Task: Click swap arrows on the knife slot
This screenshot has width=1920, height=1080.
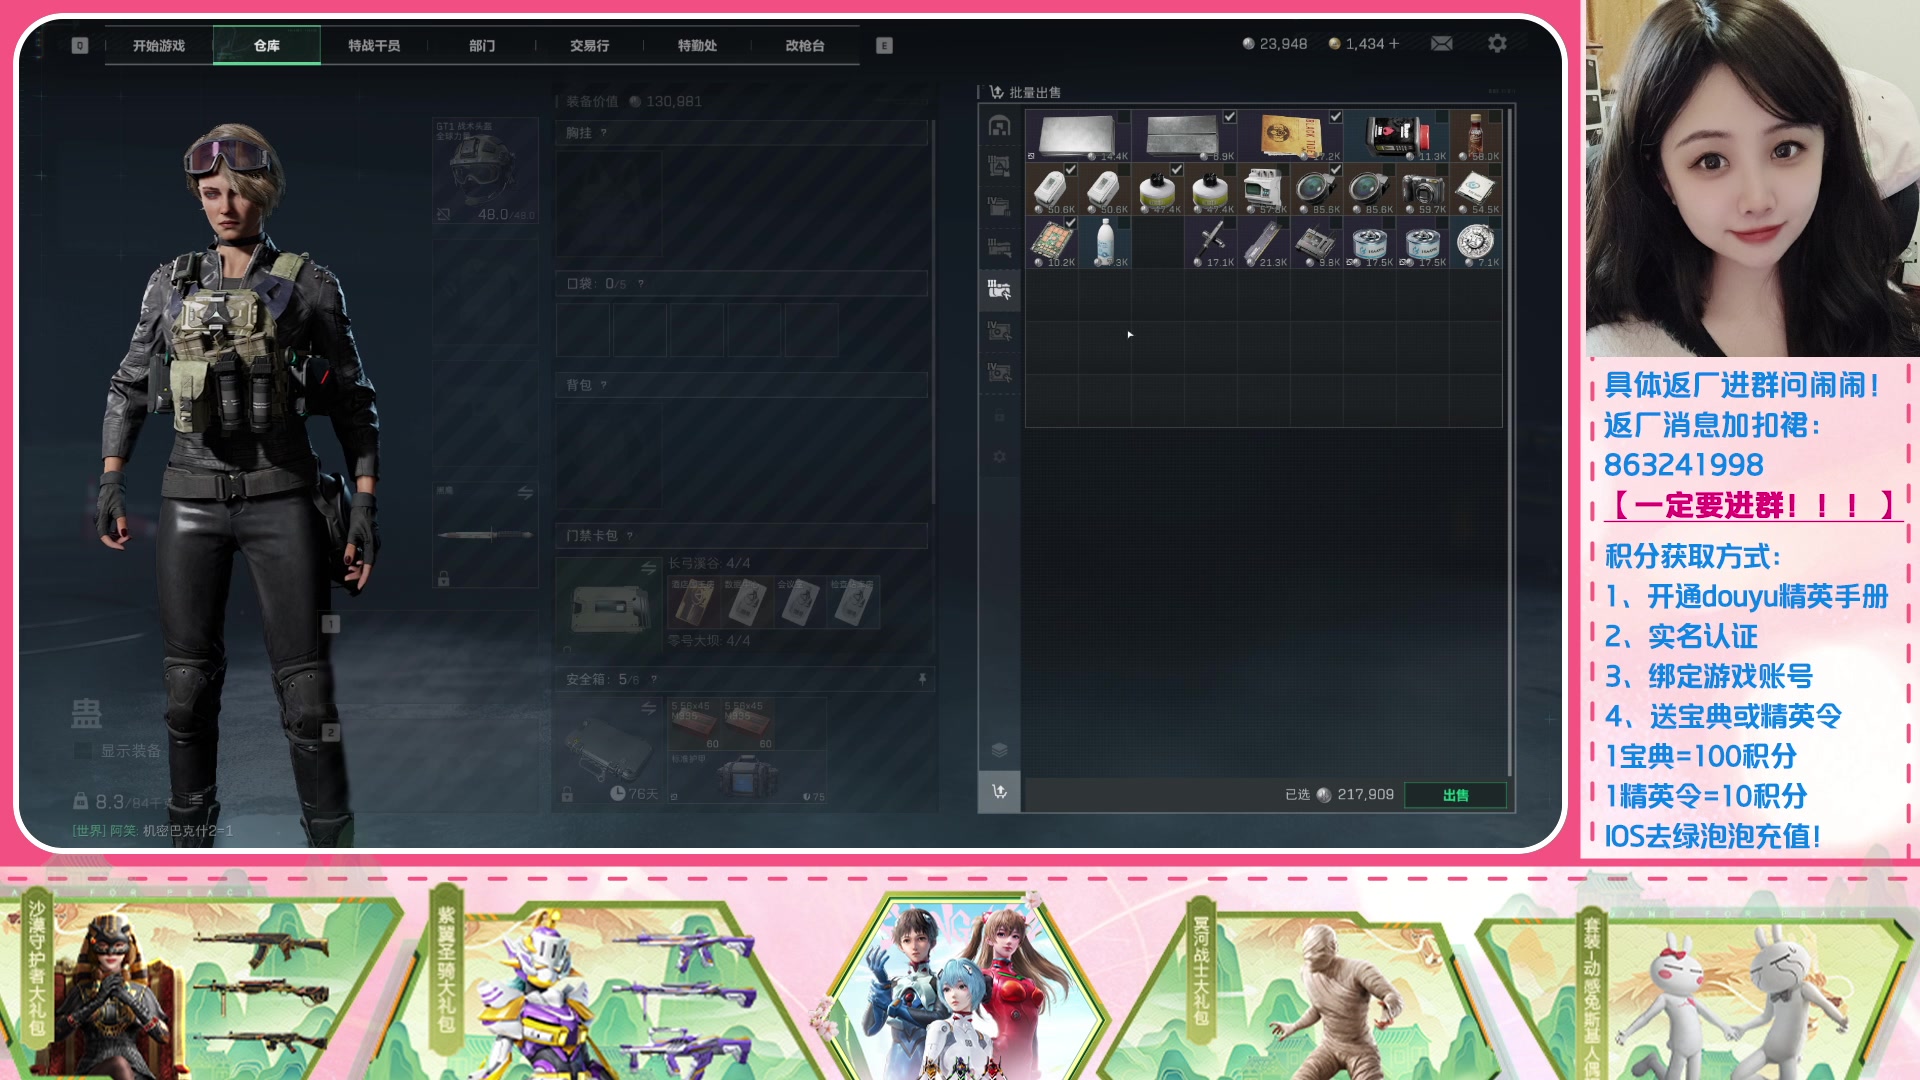Action: (x=525, y=493)
